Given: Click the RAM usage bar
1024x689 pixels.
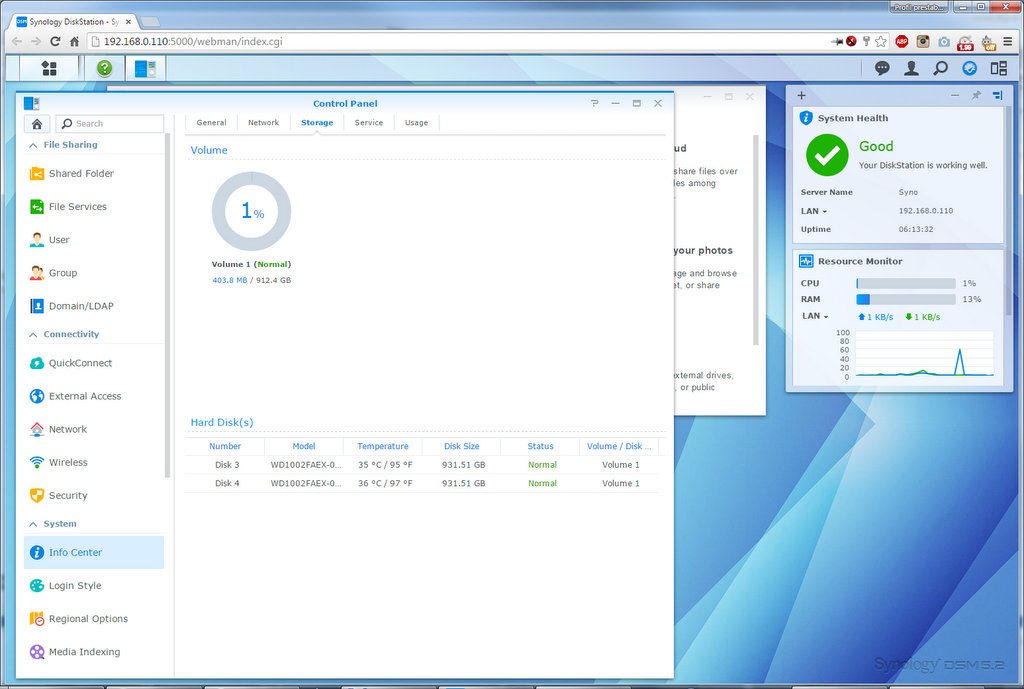Looking at the screenshot, I should pos(906,299).
